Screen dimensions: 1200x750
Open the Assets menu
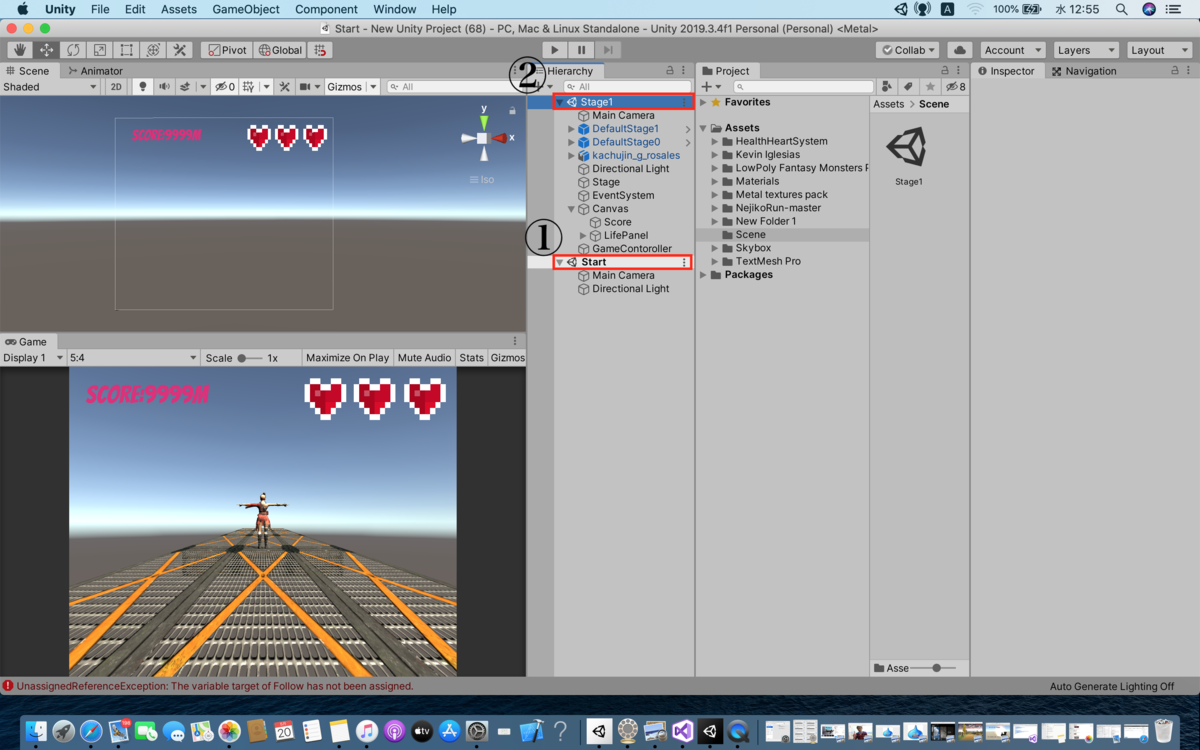pyautogui.click(x=179, y=9)
